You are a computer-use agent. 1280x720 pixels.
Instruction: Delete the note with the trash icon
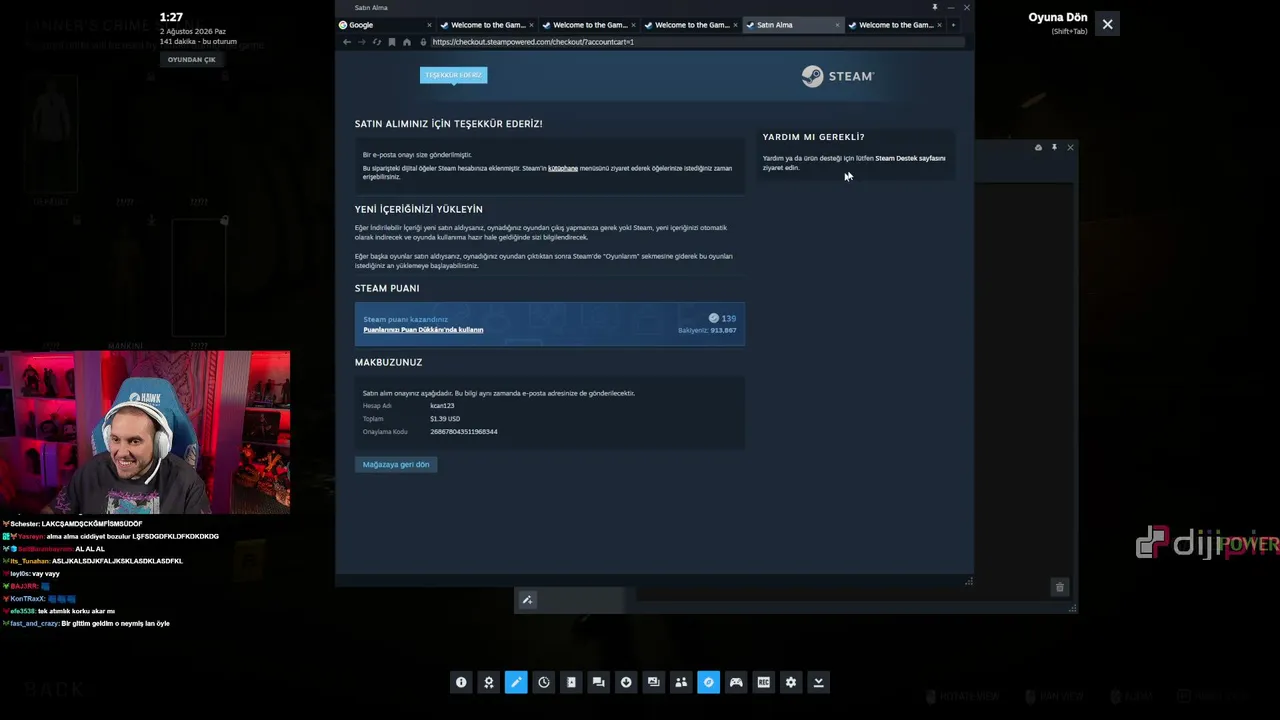pos(1060,587)
